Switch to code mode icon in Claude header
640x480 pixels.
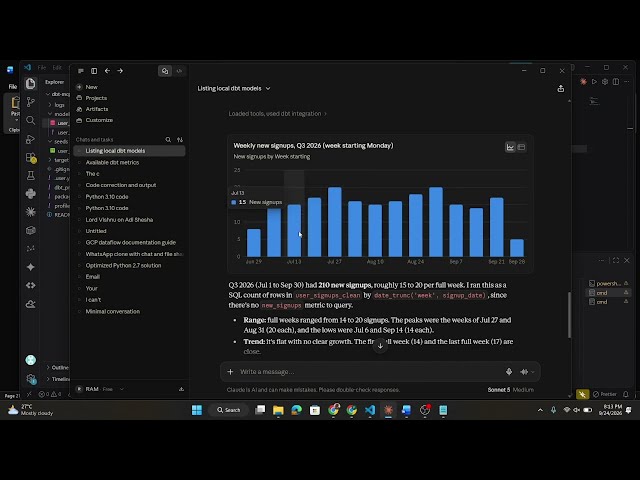pyautogui.click(x=179, y=71)
